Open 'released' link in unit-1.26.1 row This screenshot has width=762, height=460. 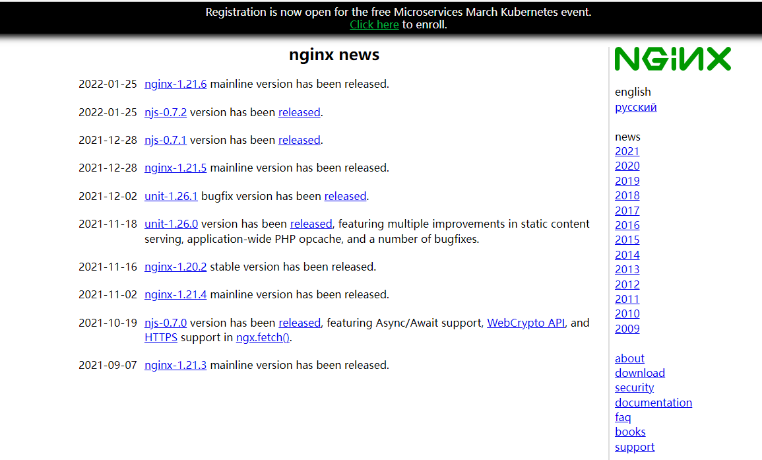click(x=346, y=196)
